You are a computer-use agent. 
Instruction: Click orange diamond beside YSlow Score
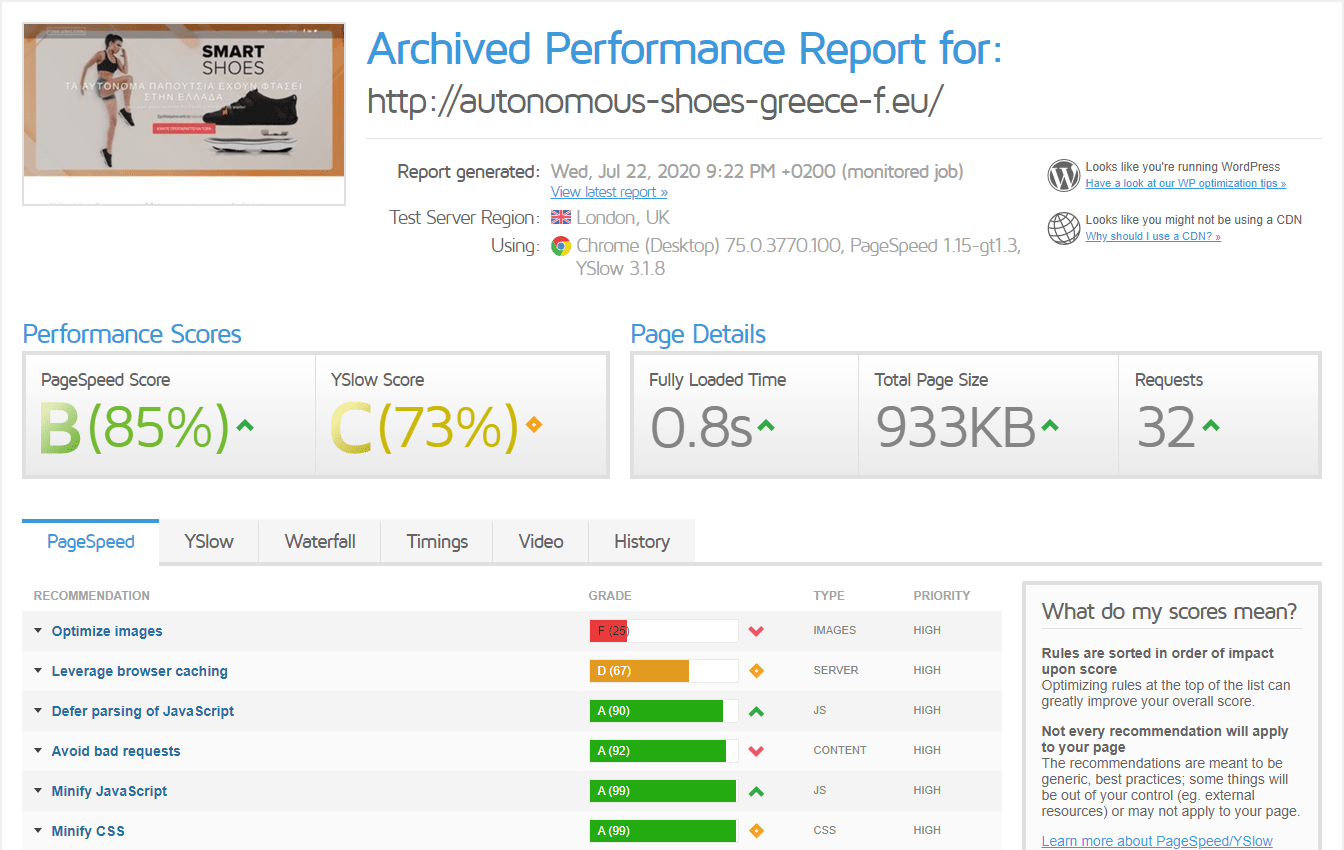533,425
